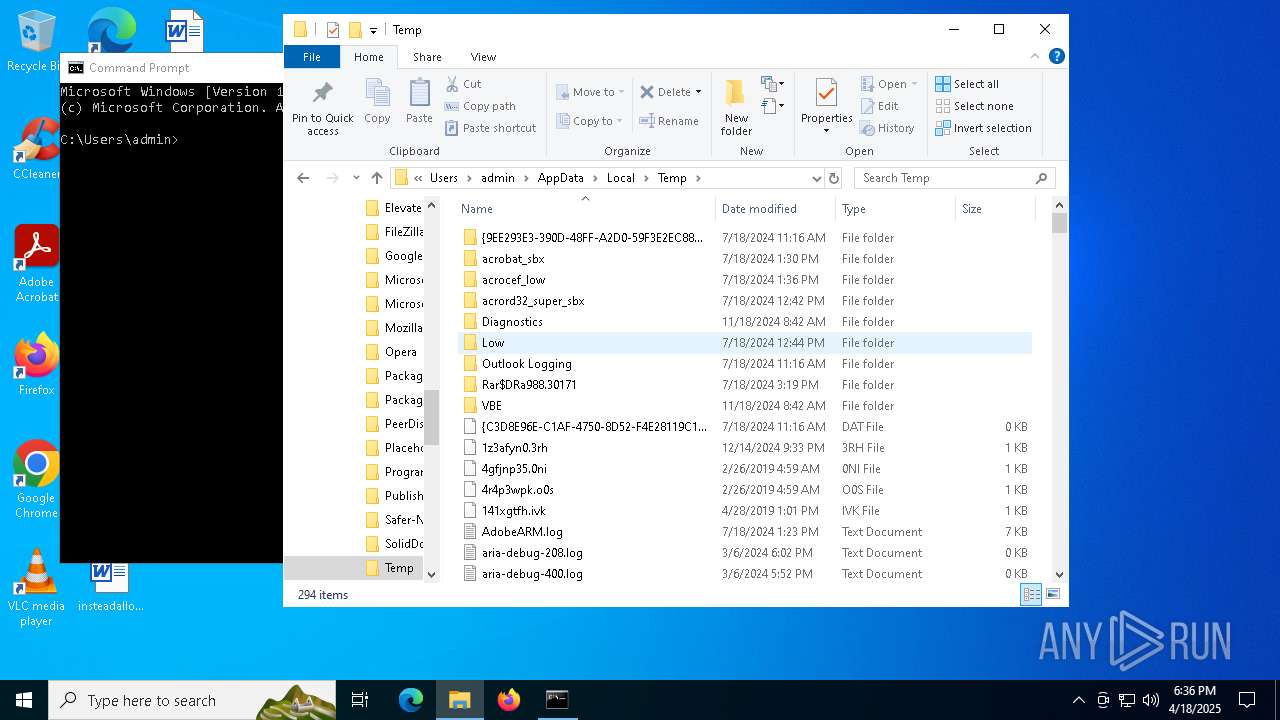Click AppData in address breadcrumb

[560, 178]
